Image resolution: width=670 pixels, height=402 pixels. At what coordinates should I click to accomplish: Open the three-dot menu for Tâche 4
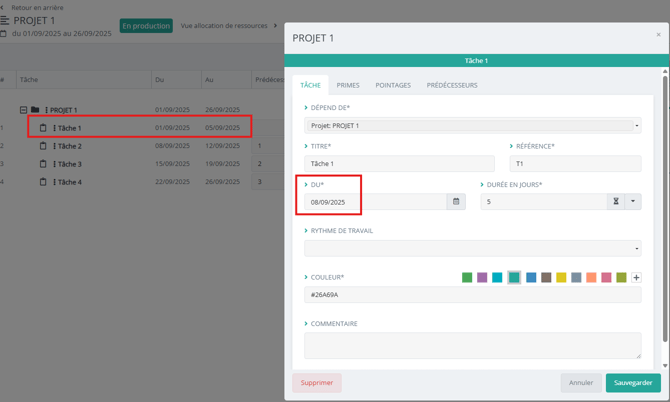click(x=54, y=182)
